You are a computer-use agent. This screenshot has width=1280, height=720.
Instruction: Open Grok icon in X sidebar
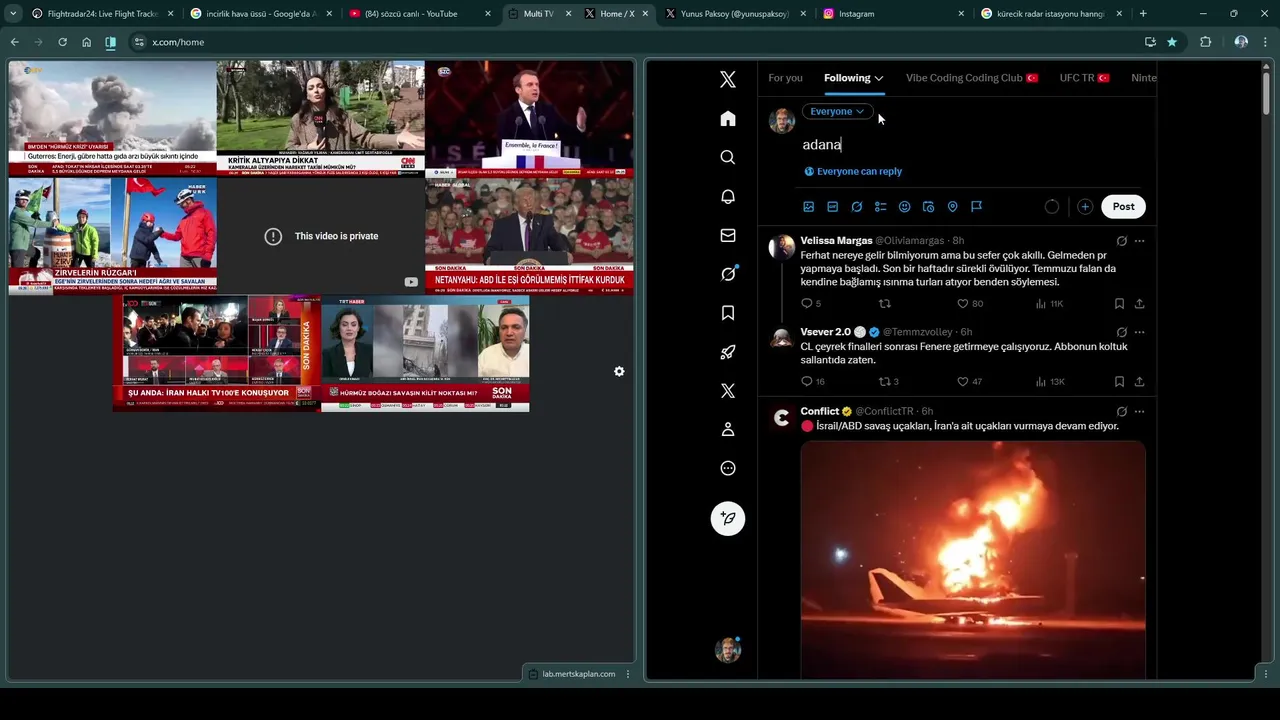(x=728, y=274)
